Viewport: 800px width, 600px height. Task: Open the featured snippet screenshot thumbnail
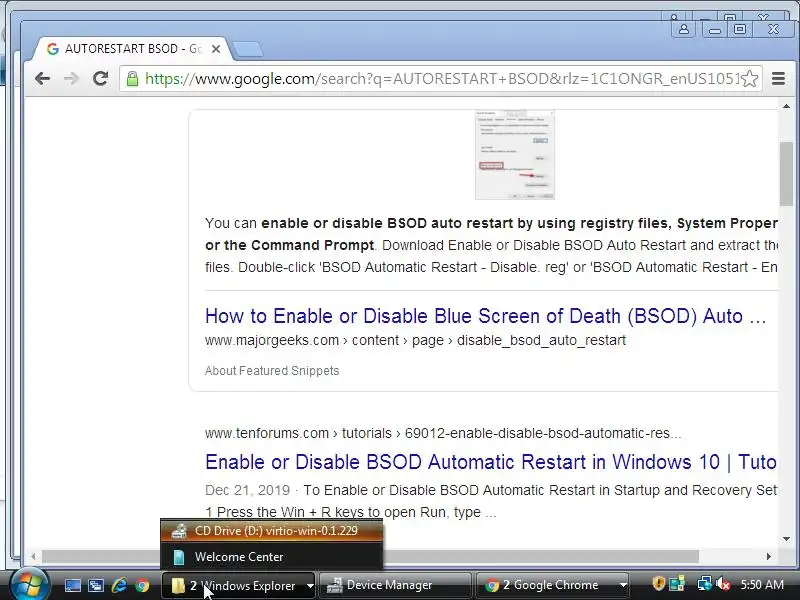(514, 155)
